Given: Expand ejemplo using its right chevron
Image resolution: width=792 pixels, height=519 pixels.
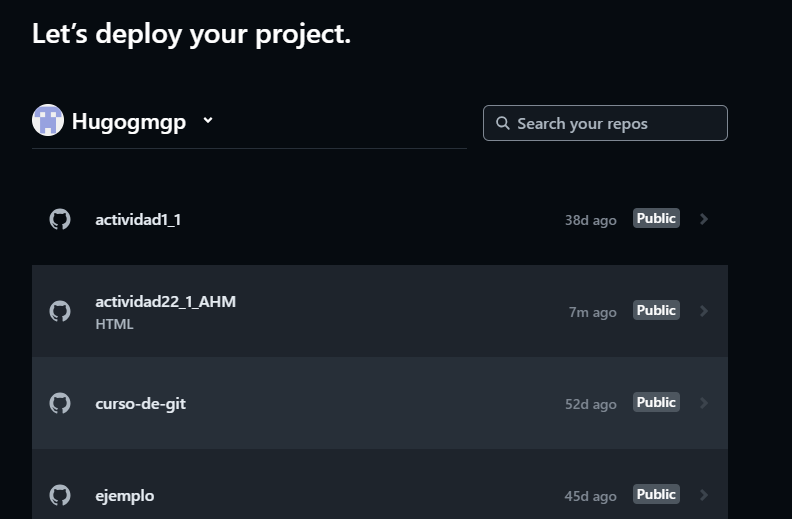Looking at the screenshot, I should (x=704, y=495).
